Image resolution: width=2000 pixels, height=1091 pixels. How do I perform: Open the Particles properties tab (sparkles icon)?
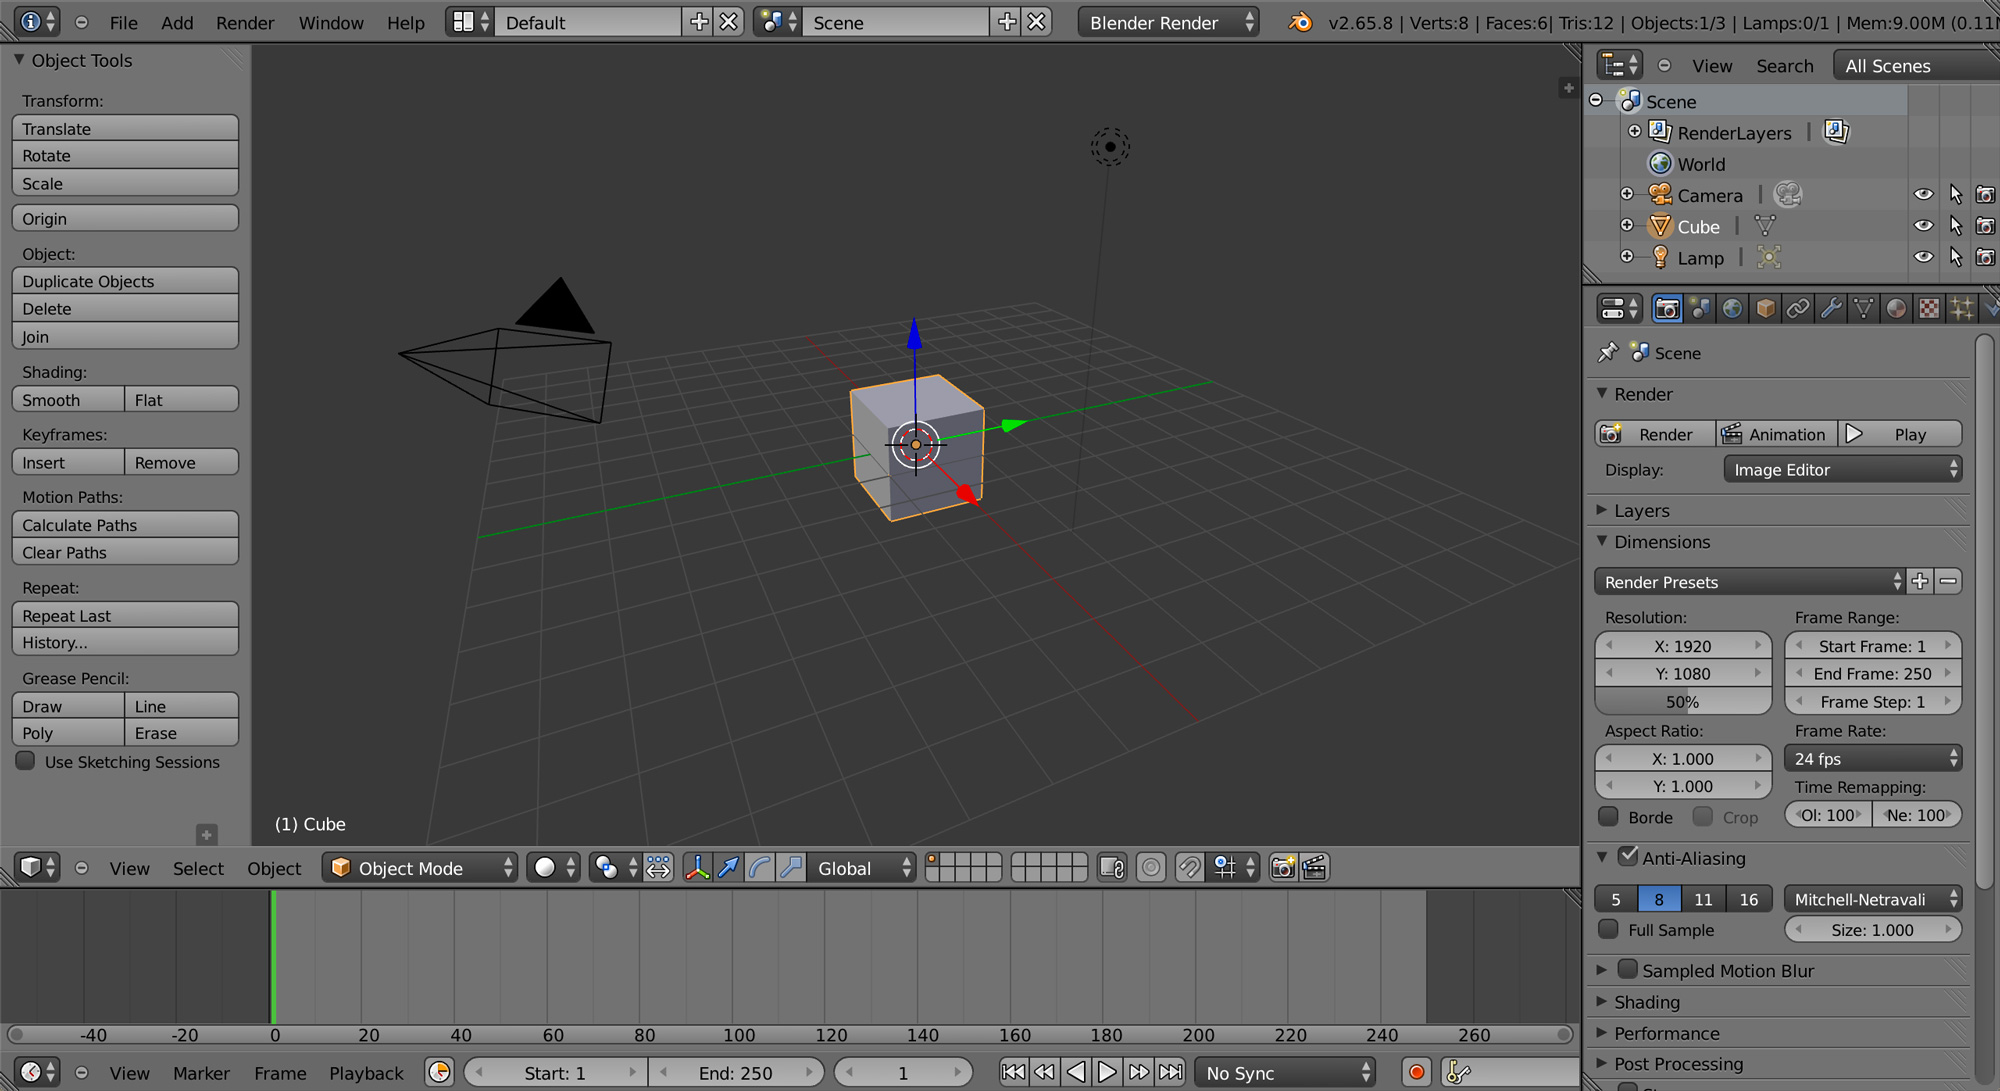pyautogui.click(x=1962, y=308)
